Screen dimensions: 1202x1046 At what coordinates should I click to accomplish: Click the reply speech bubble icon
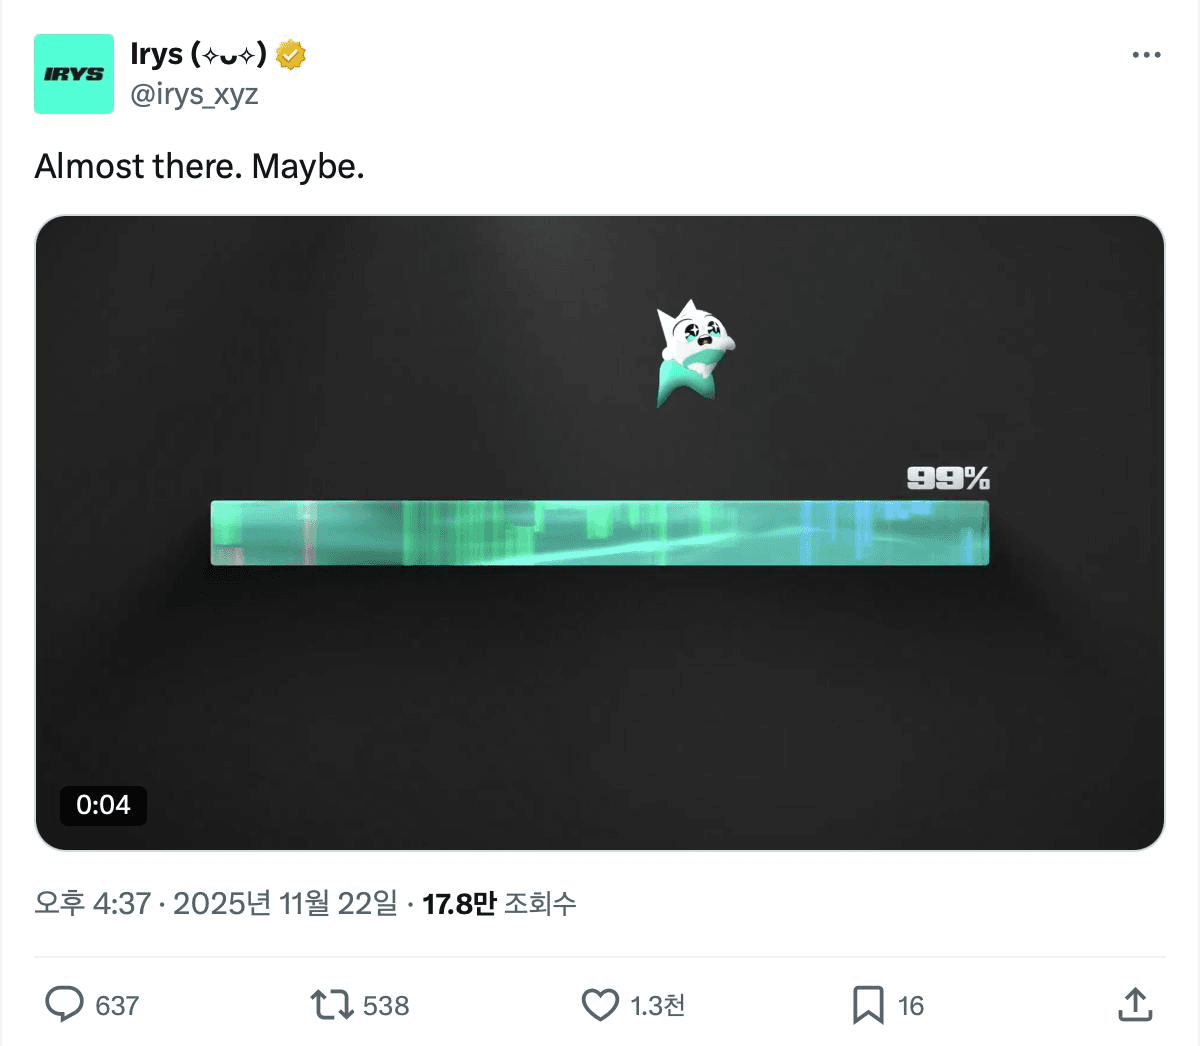coord(65,1004)
